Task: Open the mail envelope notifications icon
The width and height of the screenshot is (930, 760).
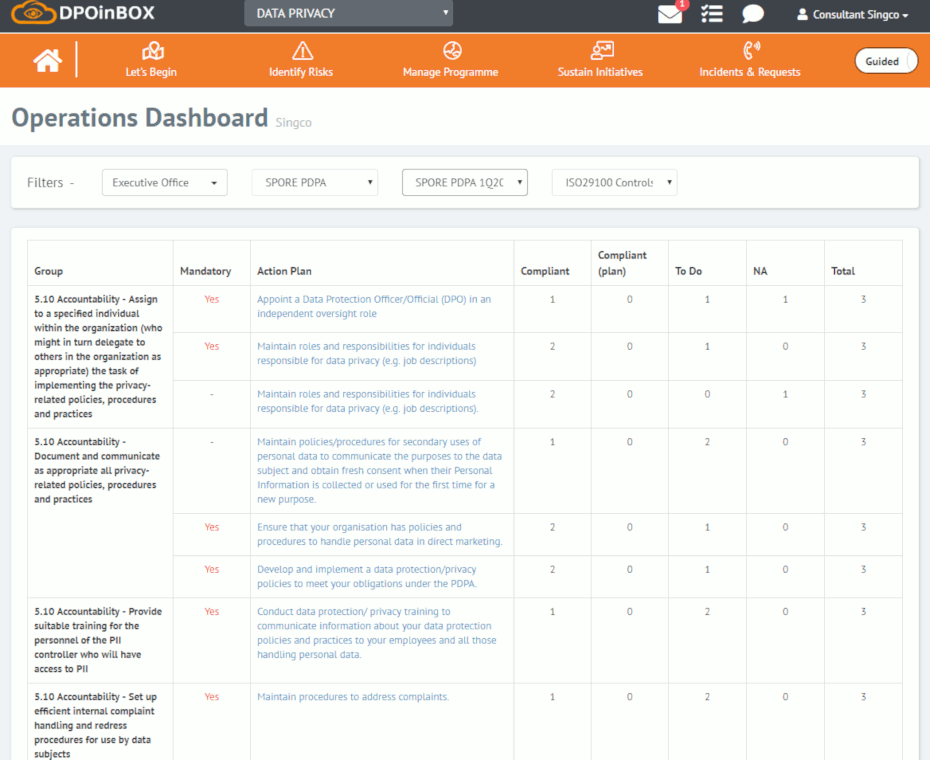Action: pos(670,14)
